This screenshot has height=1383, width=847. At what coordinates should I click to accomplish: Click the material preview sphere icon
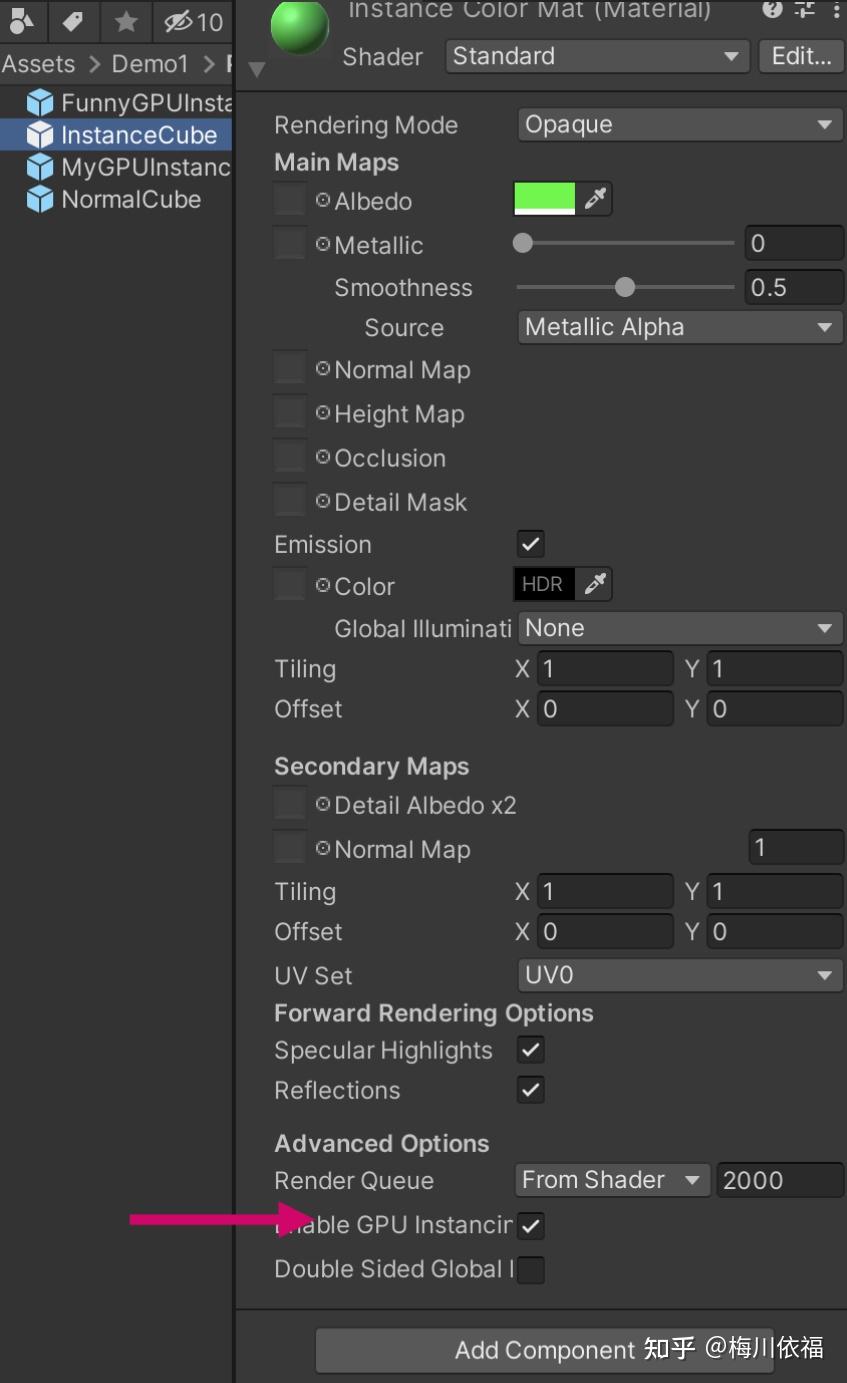(x=299, y=27)
